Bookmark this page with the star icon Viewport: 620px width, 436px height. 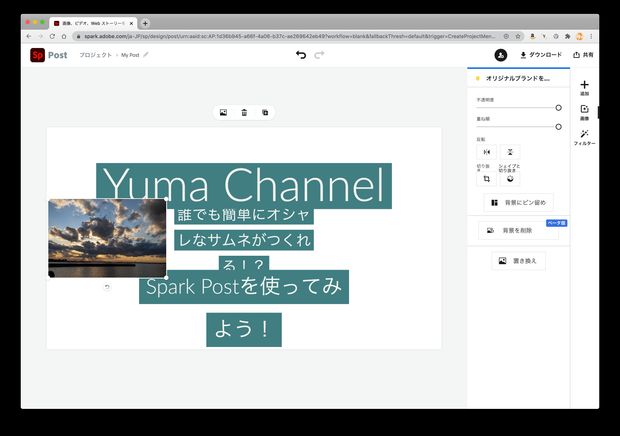(518, 36)
